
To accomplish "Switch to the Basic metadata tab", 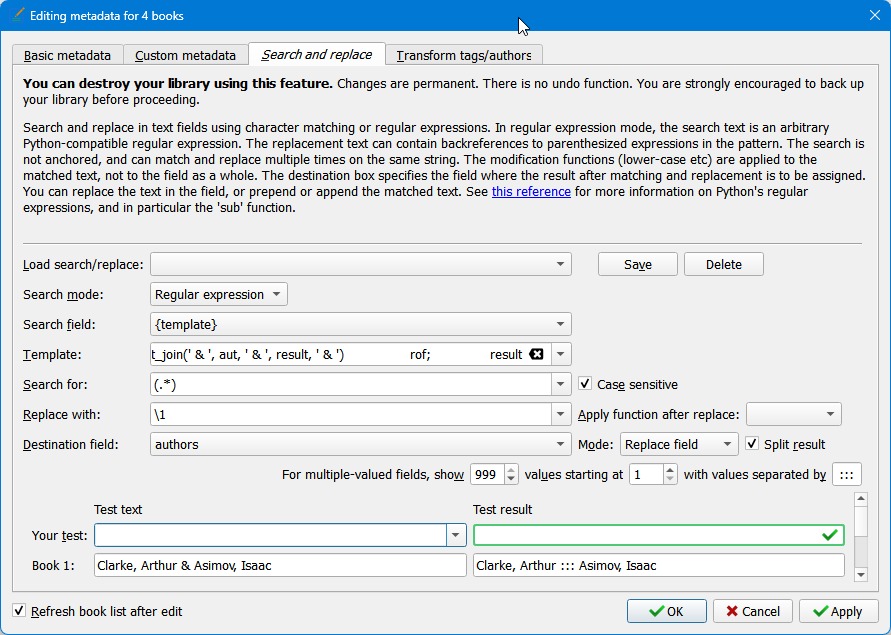I will tap(68, 56).
